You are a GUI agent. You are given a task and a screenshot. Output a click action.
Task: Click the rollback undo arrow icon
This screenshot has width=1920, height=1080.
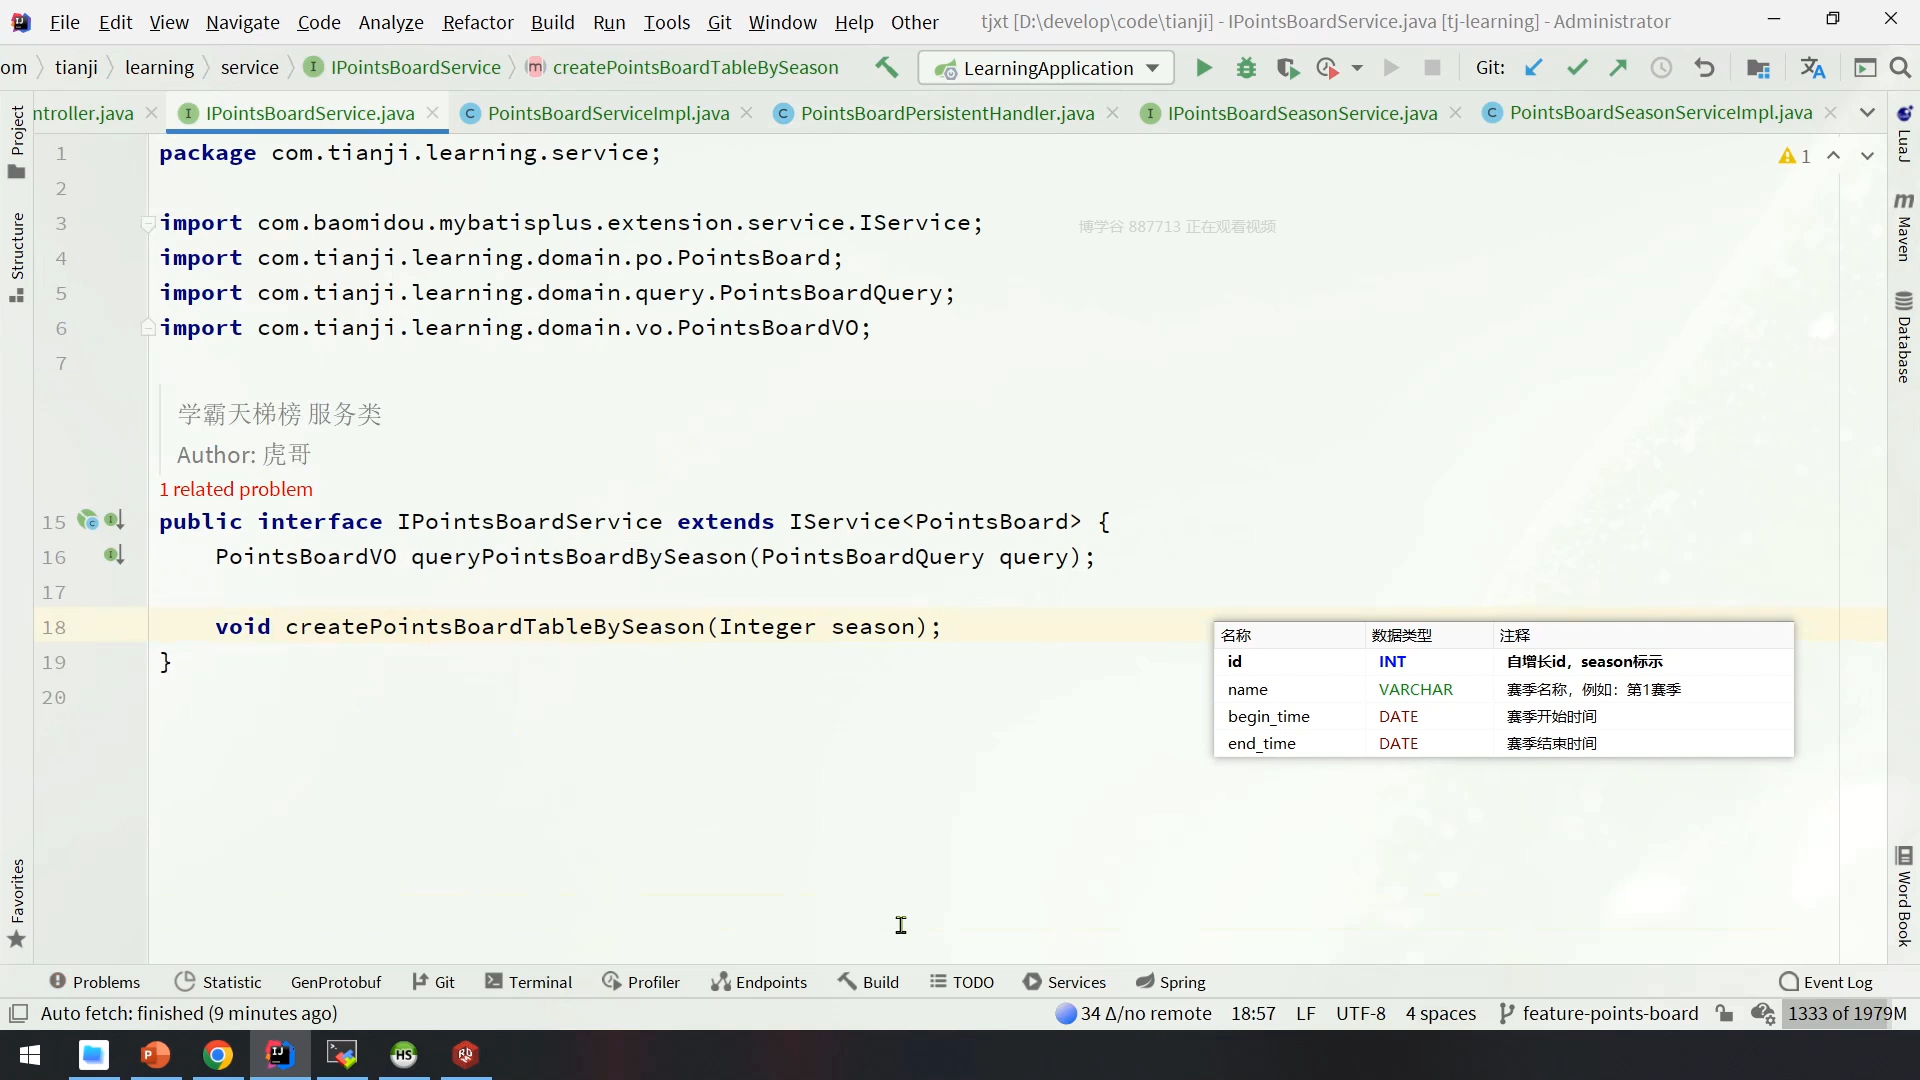(1705, 68)
